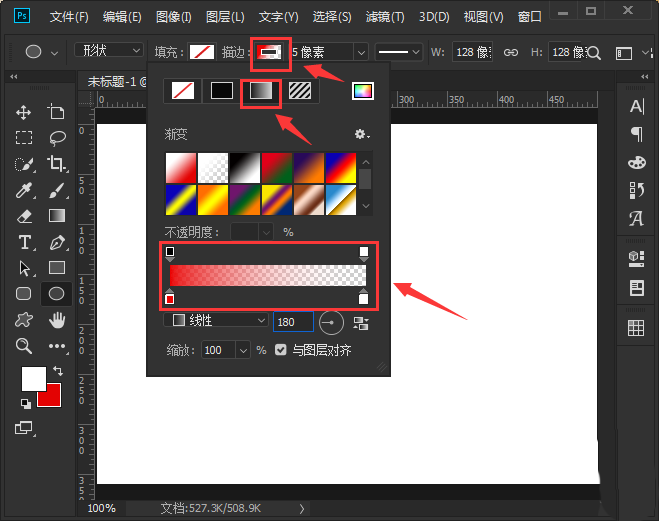The image size is (659, 521).
Task: Select the Brush tool
Action: click(57, 190)
